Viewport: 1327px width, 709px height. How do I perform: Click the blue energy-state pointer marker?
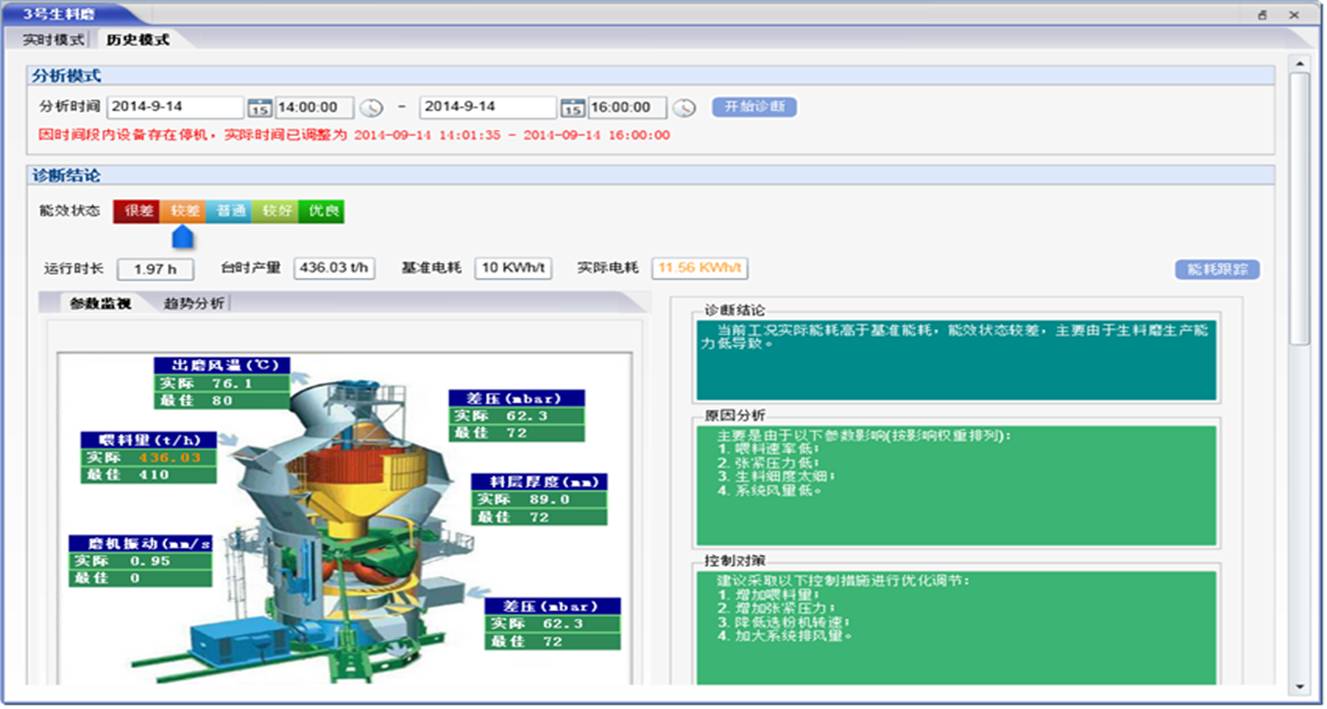click(x=182, y=237)
